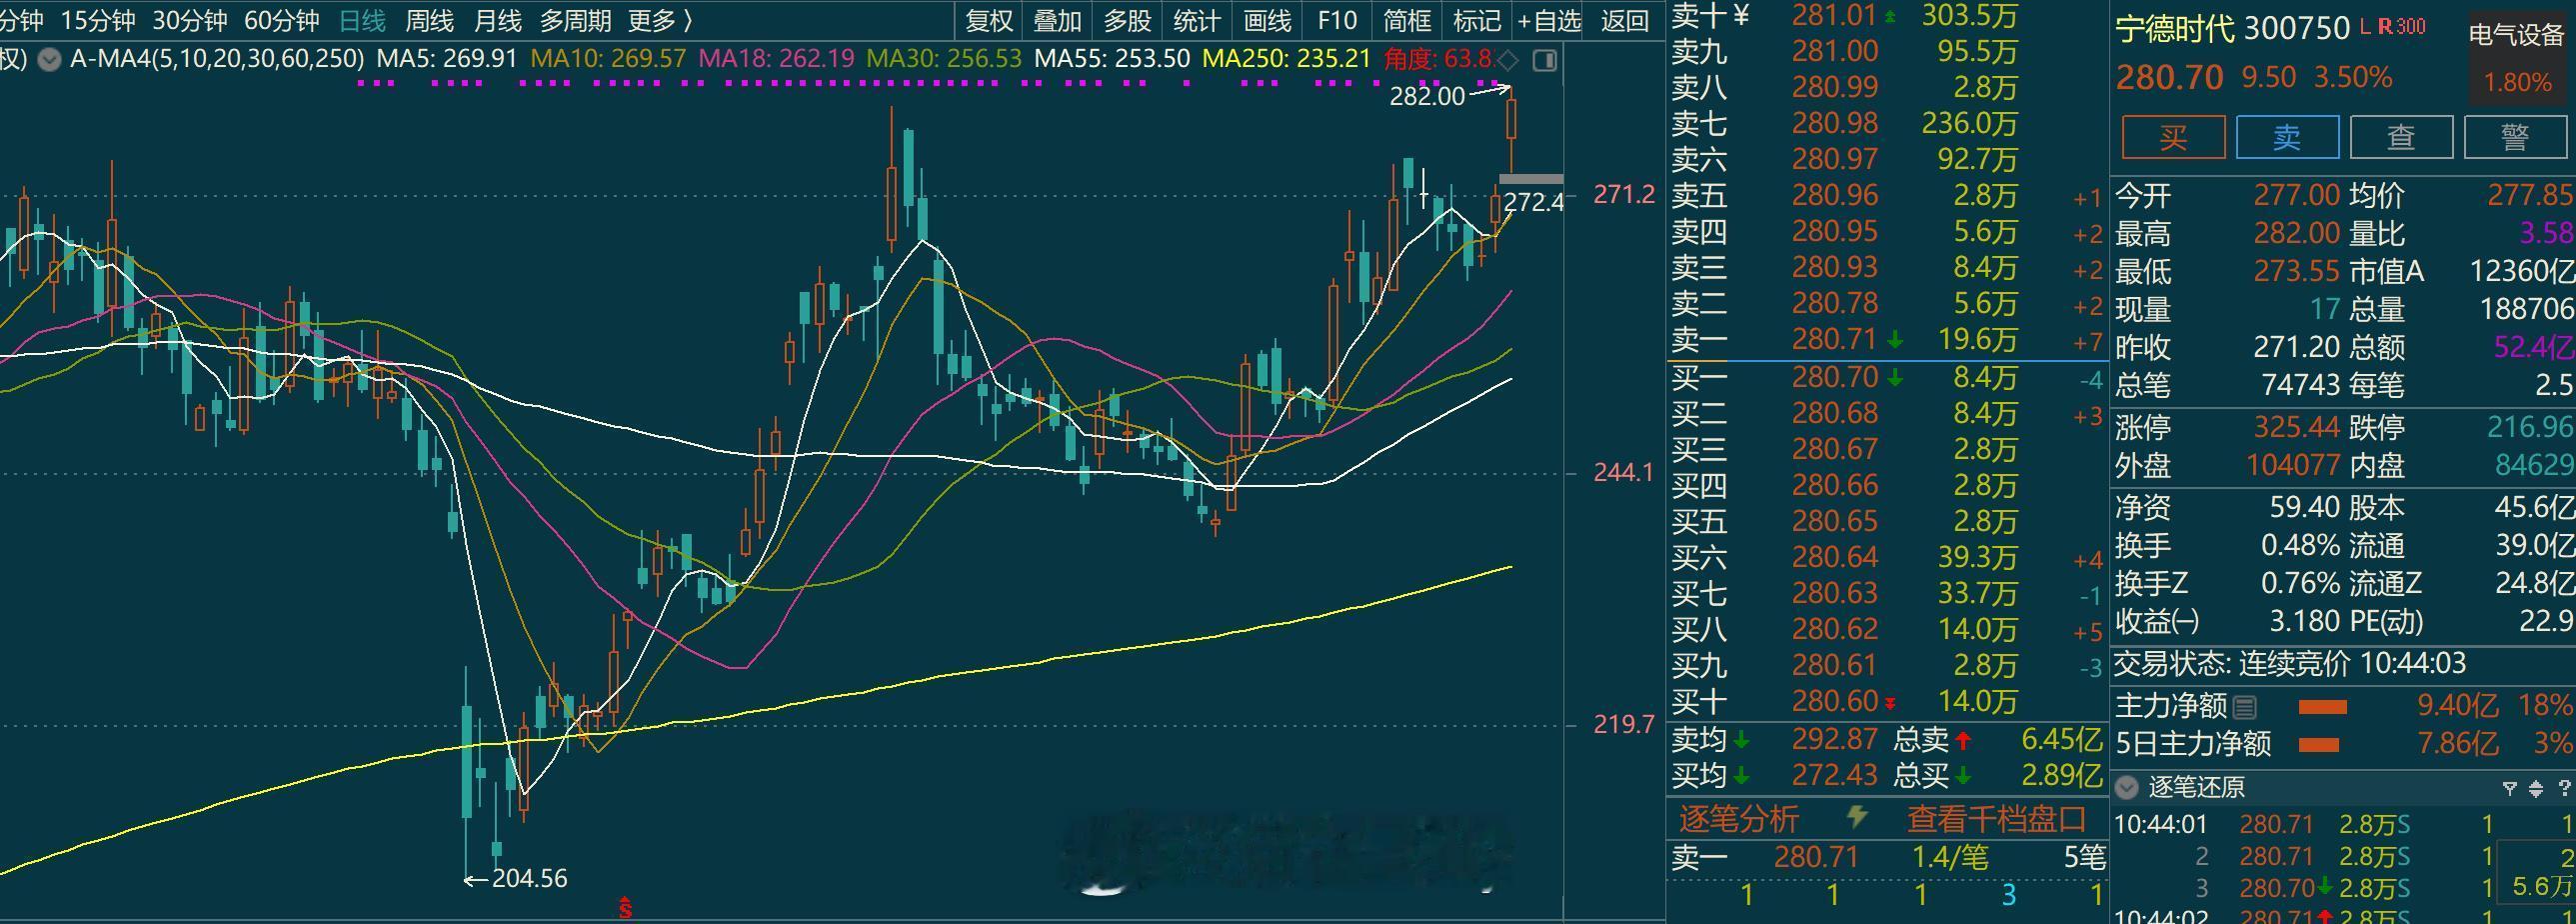Collapse the 逐笔还原 panel with its chevron
This screenshot has width=2576, height=924.
click(2127, 788)
